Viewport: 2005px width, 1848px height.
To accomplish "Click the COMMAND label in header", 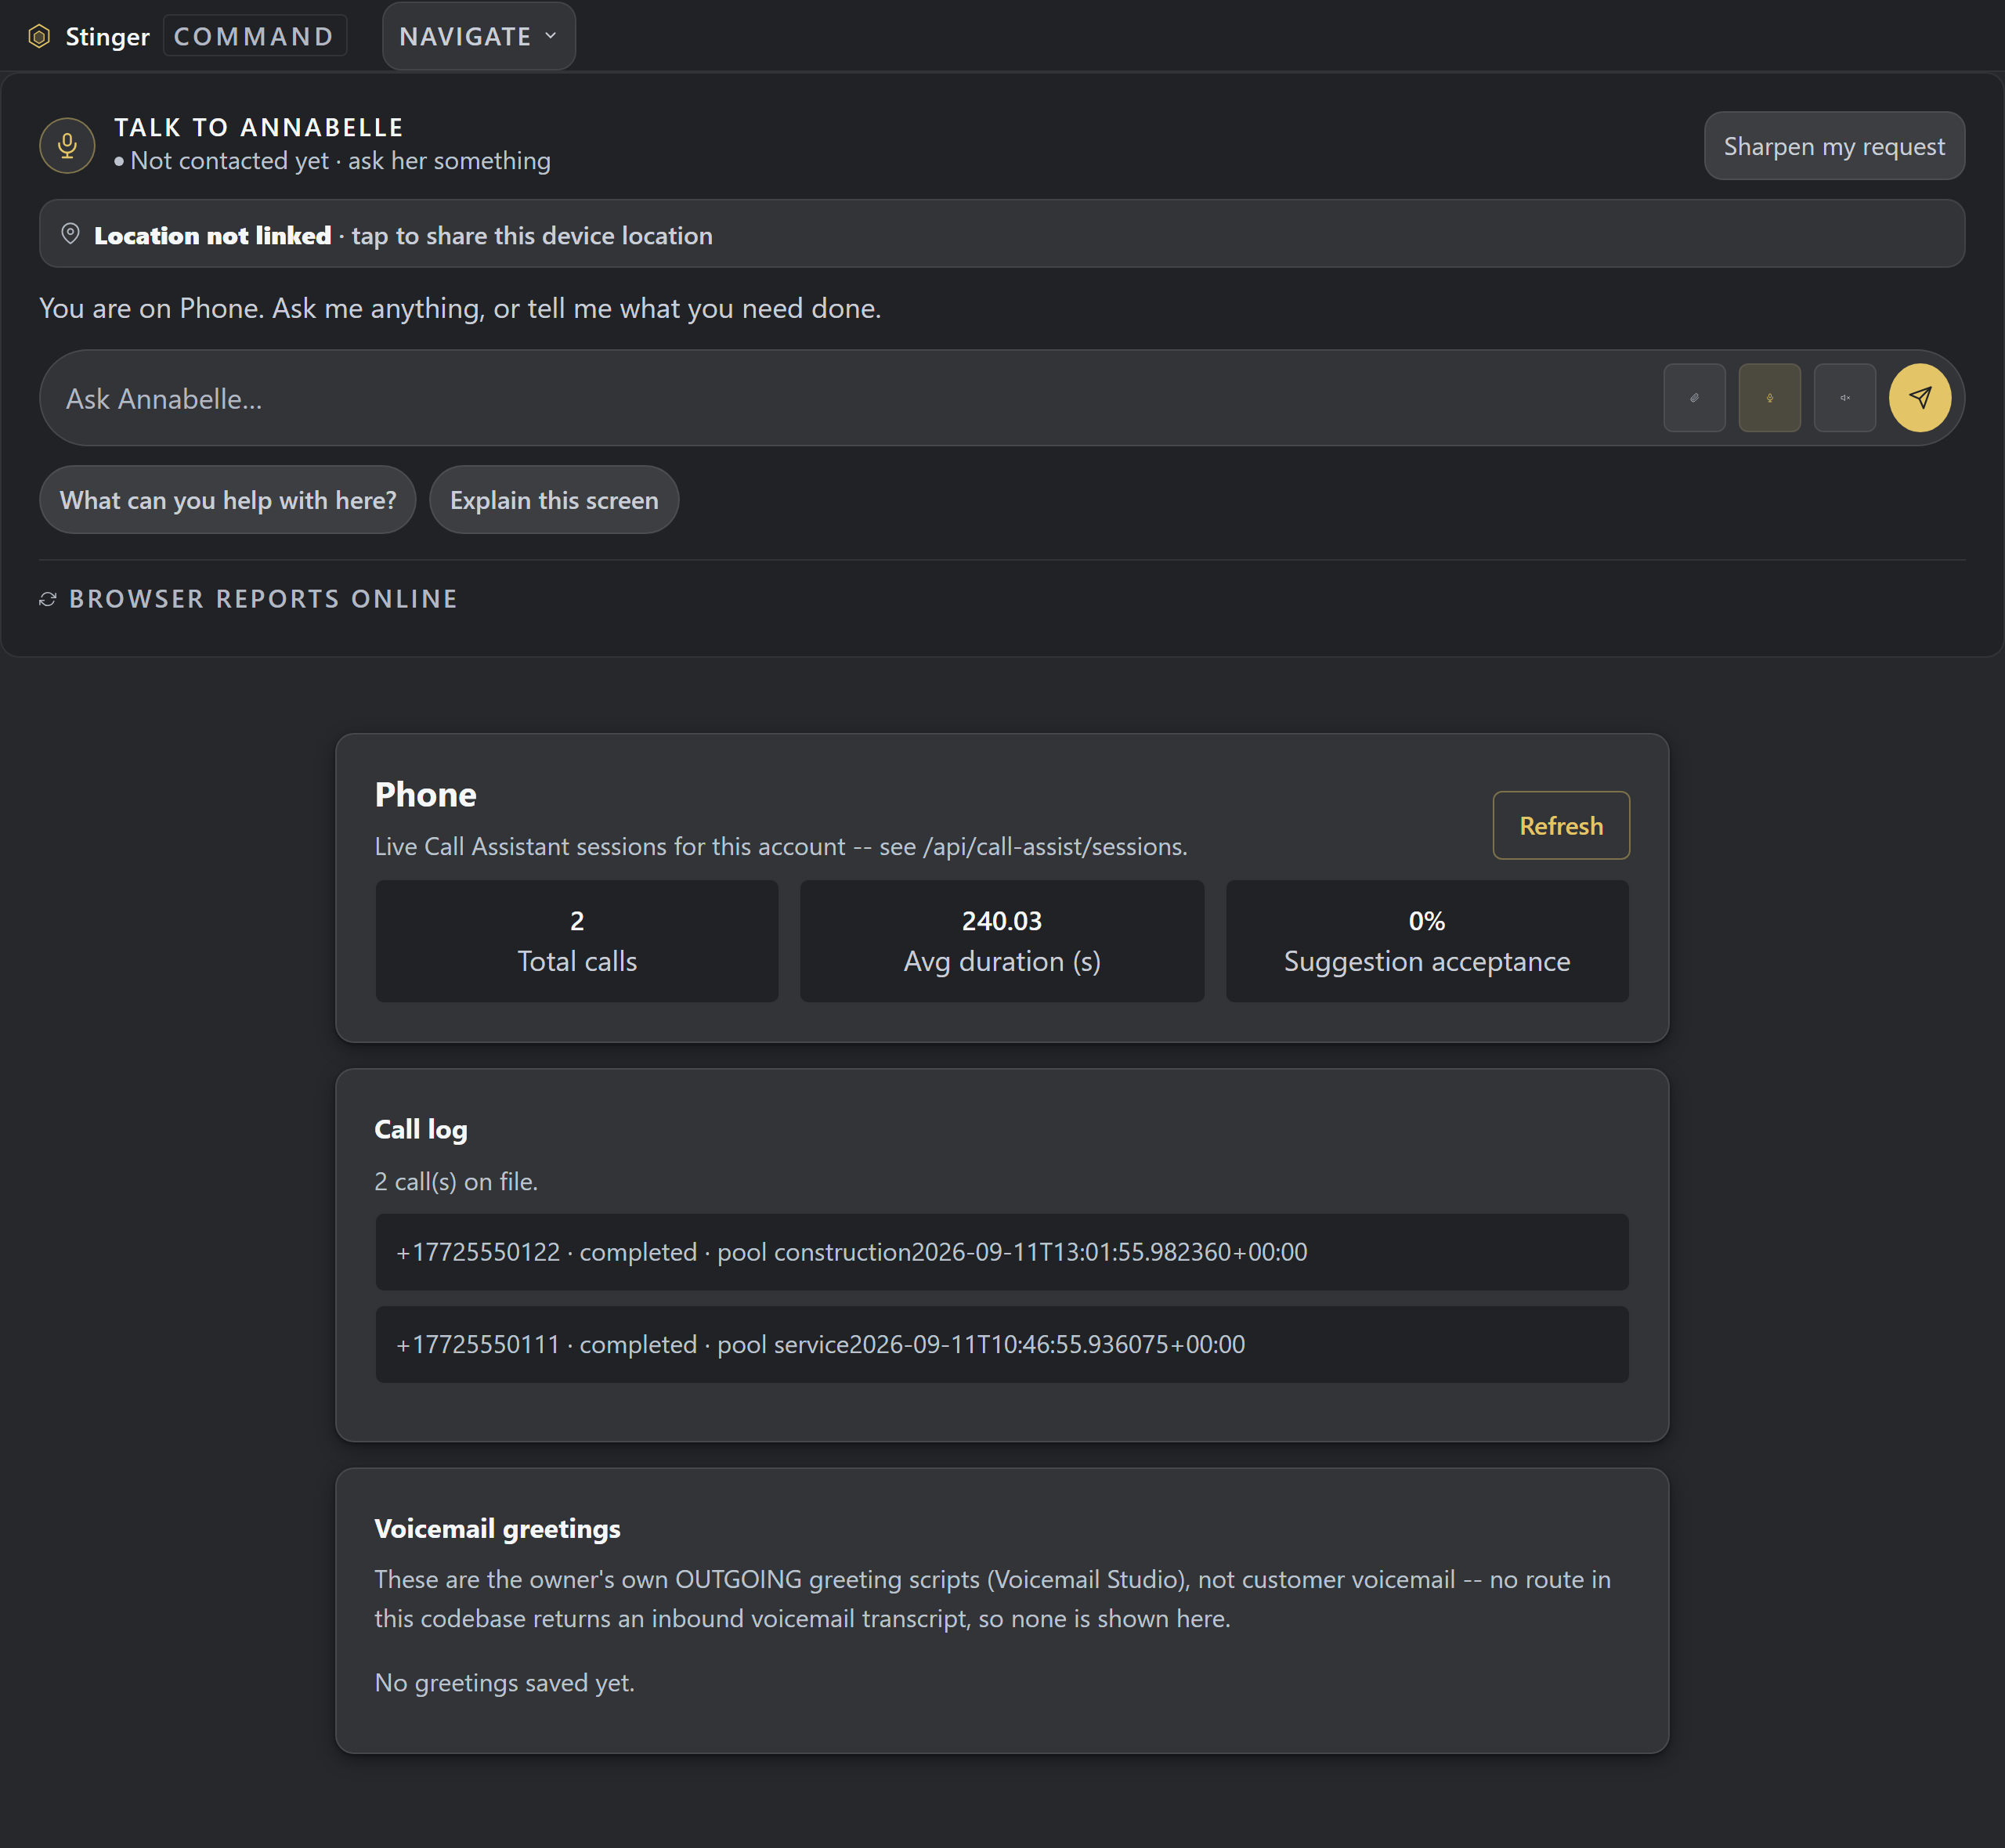I will coord(254,36).
